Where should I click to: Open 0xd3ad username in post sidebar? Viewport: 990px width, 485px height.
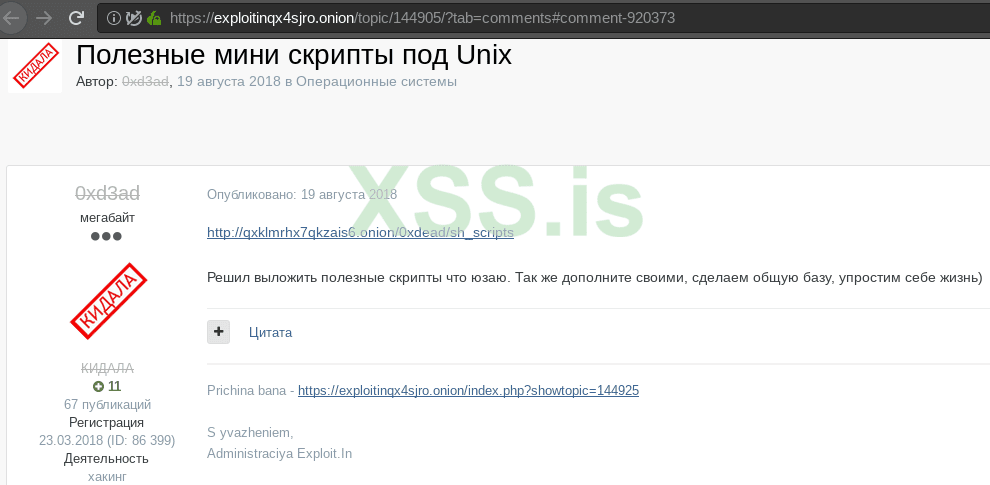(107, 193)
